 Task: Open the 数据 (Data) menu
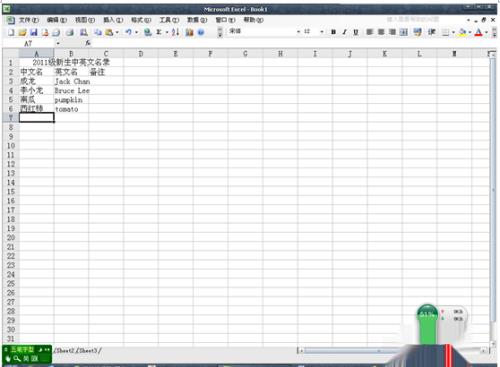point(197,20)
